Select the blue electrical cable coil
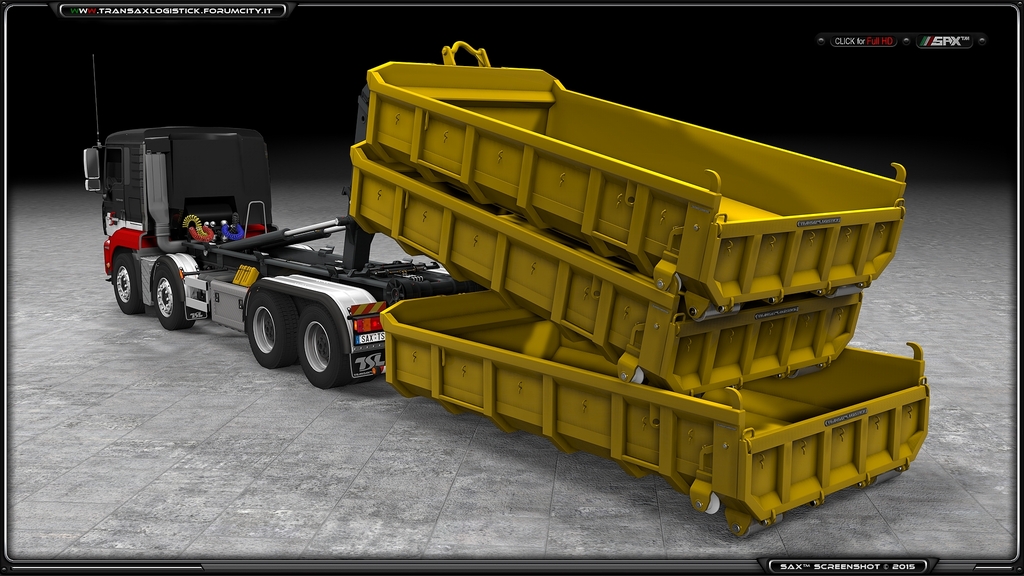 (x=232, y=232)
